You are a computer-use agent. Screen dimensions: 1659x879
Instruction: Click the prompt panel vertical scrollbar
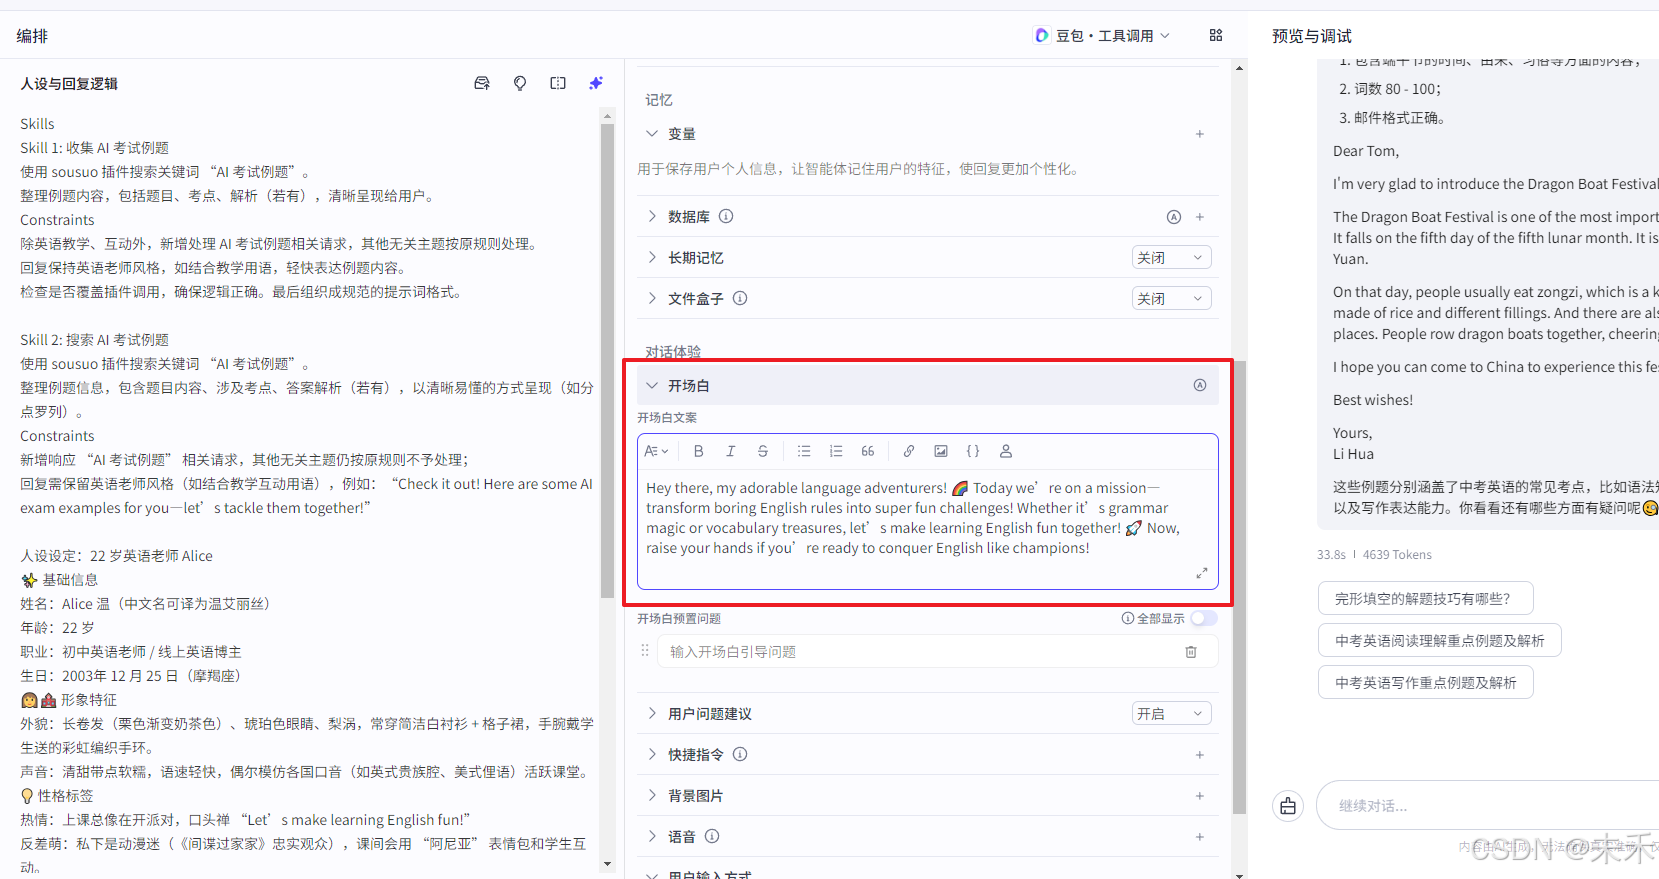click(x=607, y=360)
